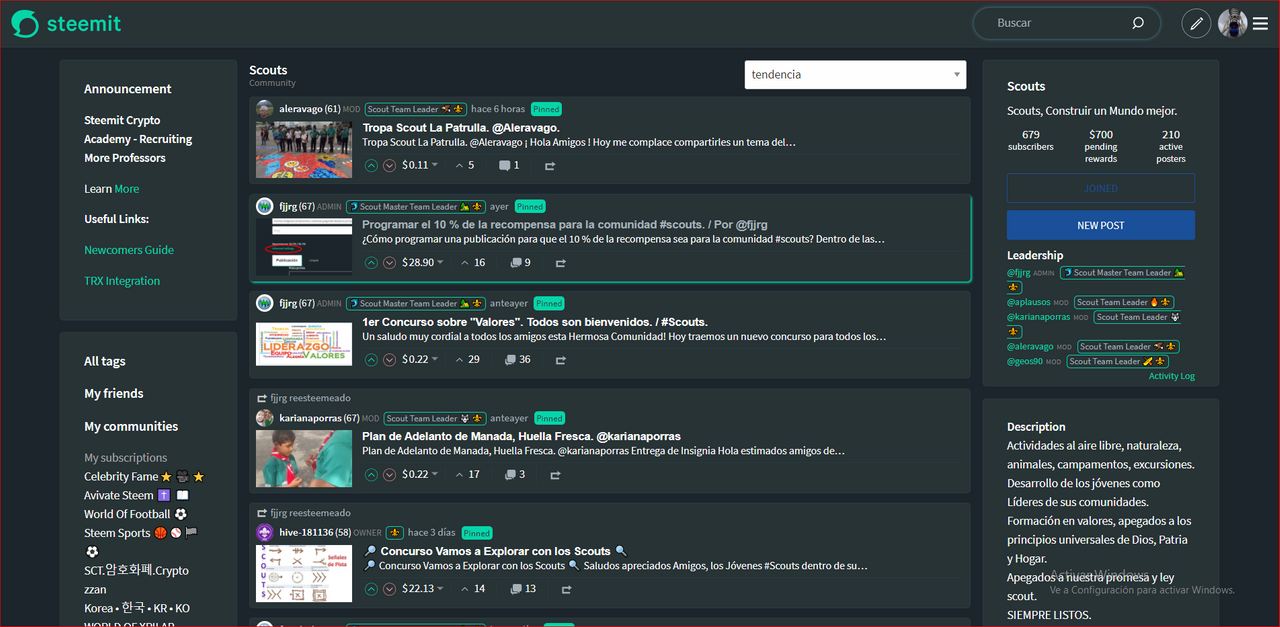Select My communities in sidebar

(x=131, y=426)
